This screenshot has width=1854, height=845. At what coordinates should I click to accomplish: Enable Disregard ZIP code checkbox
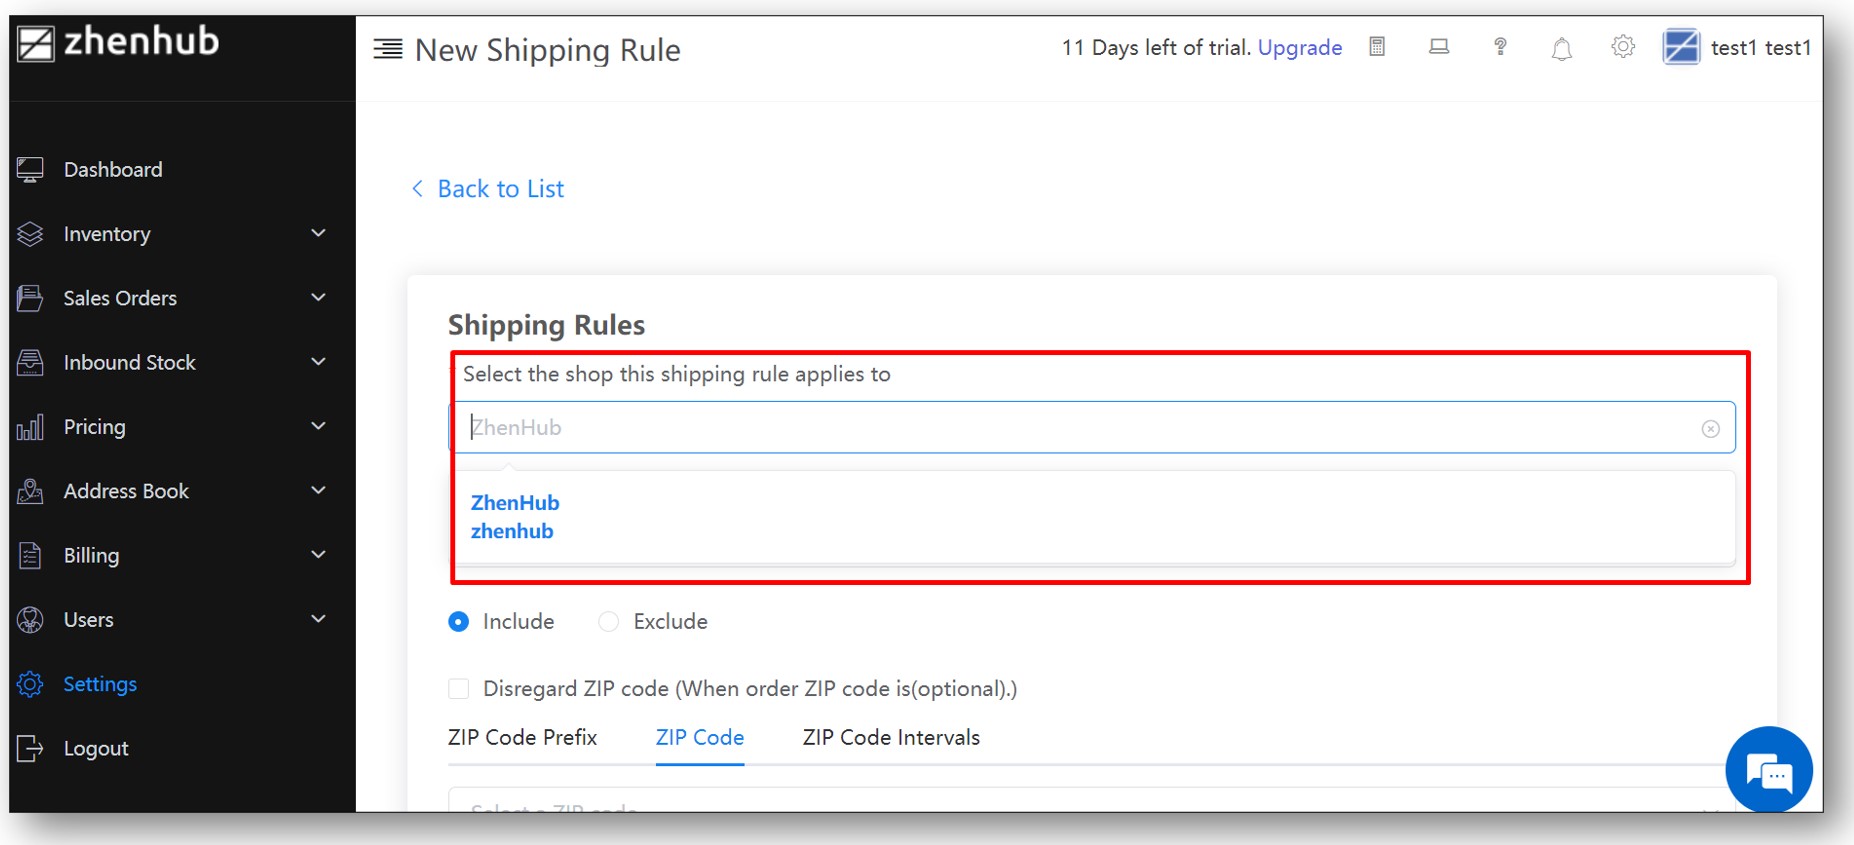click(458, 688)
